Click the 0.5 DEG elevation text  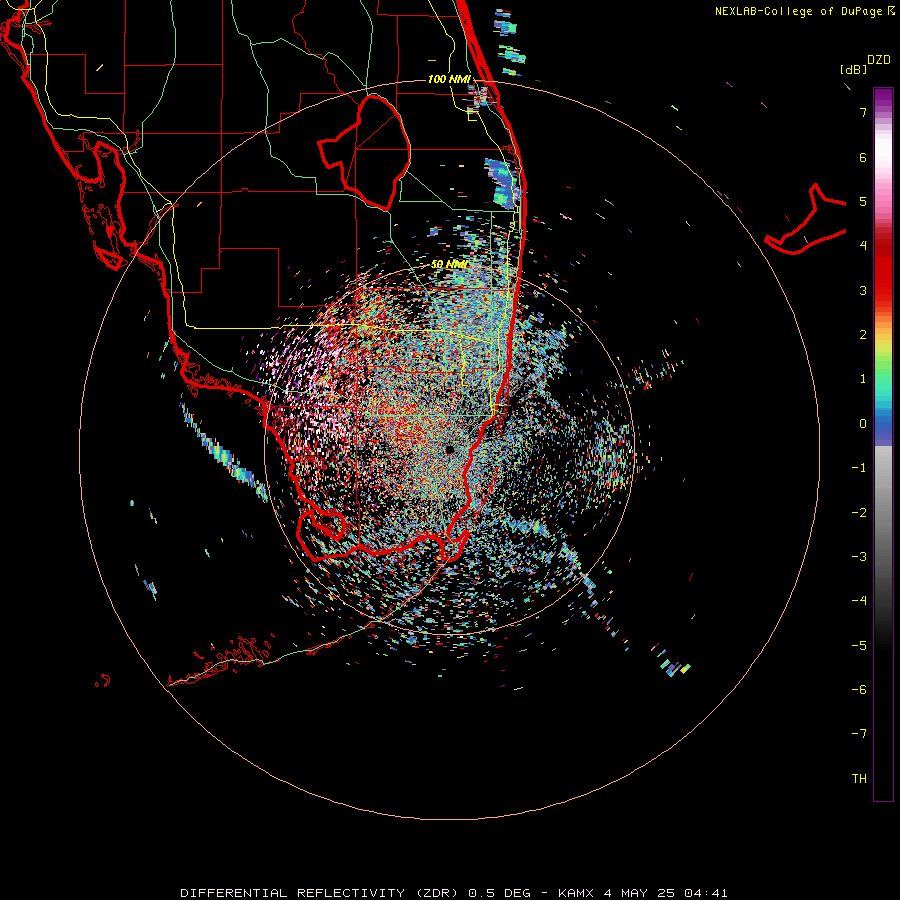(x=501, y=893)
